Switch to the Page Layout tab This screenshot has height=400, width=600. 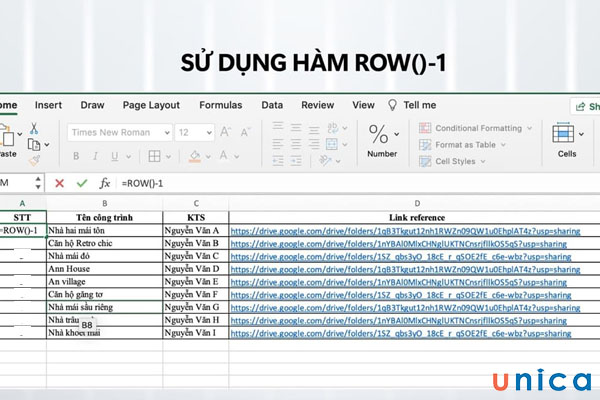(151, 105)
